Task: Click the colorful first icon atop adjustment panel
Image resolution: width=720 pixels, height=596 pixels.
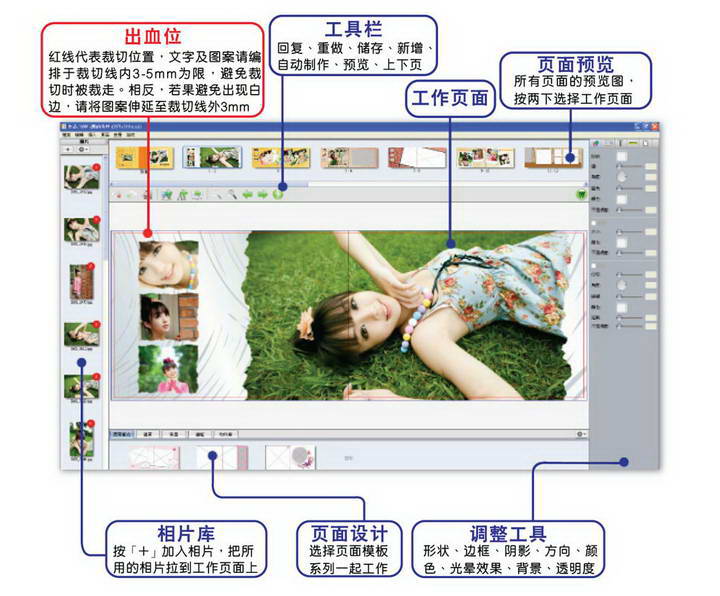Action: coord(596,144)
